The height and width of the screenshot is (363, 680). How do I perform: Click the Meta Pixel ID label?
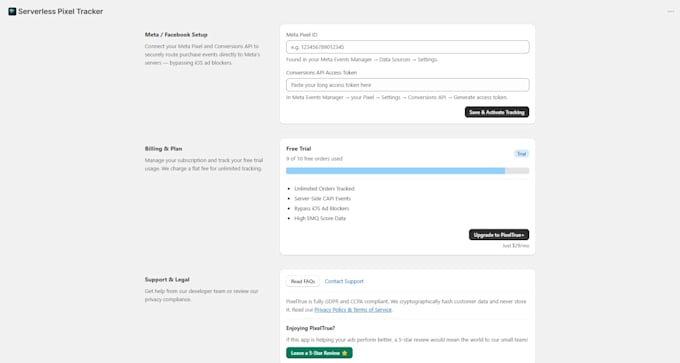coord(301,35)
